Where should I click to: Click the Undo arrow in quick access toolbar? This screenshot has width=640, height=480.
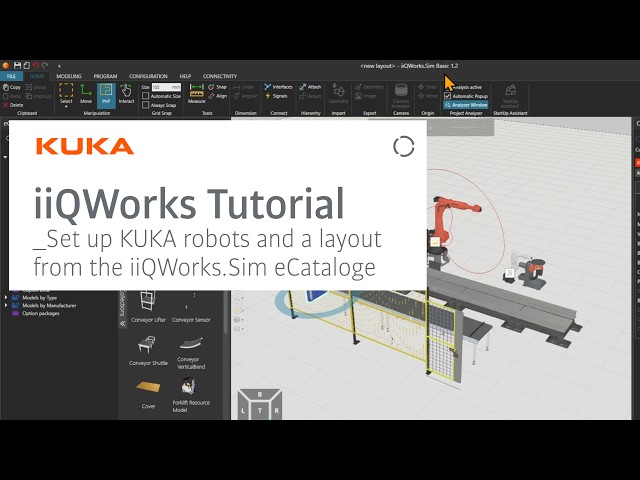[36, 65]
